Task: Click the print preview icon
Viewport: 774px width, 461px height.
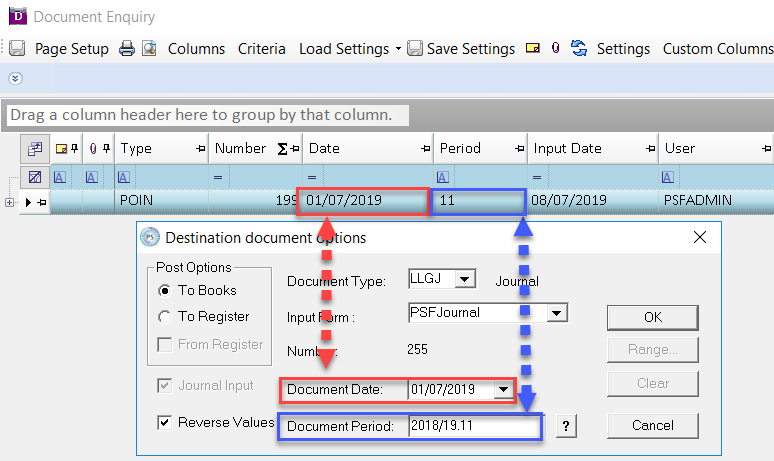Action: click(x=149, y=48)
